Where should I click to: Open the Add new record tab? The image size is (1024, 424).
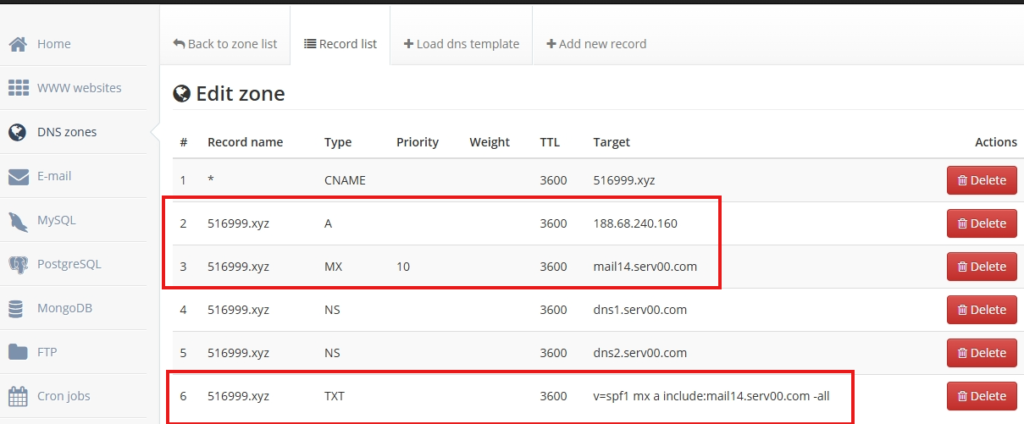[596, 44]
